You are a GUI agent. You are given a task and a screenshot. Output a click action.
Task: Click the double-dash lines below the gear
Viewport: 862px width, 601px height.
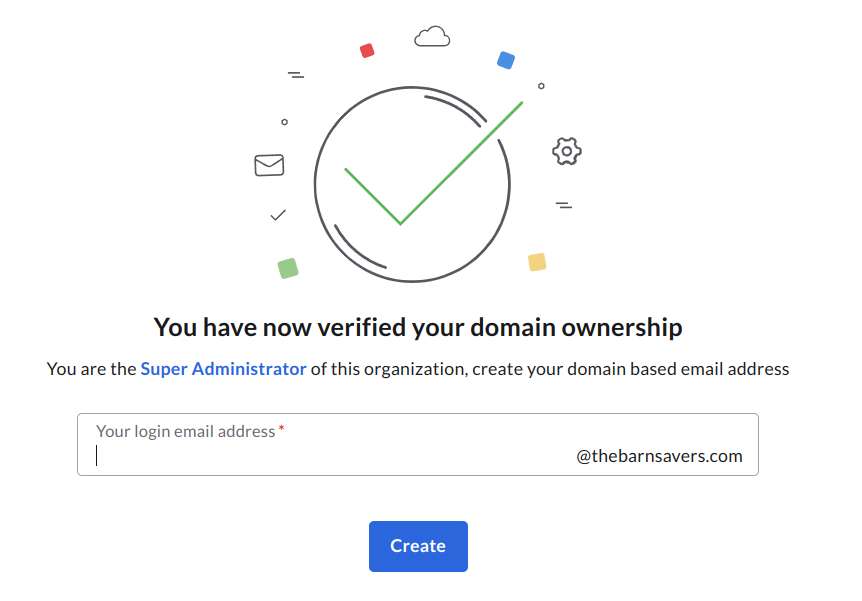[x=564, y=206]
